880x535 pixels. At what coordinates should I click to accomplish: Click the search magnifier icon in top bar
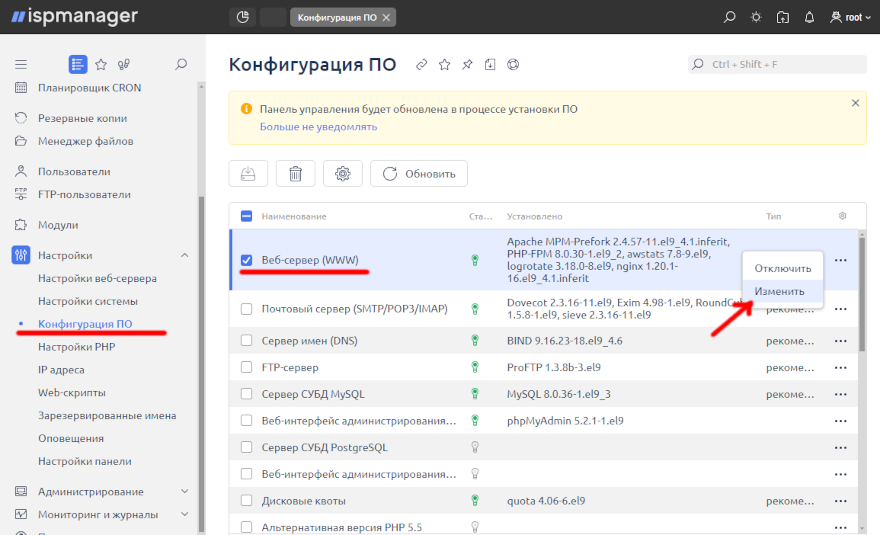pos(730,17)
